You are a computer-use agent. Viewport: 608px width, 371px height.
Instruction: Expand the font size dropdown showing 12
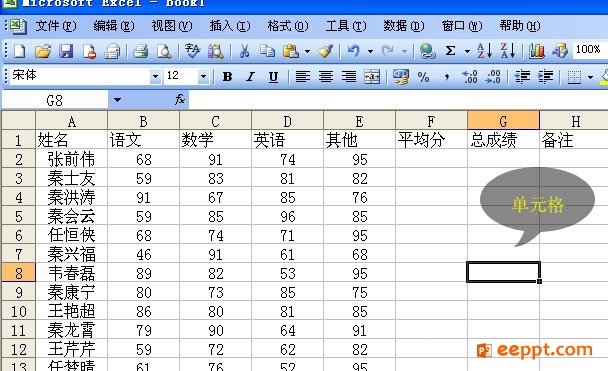coord(203,76)
